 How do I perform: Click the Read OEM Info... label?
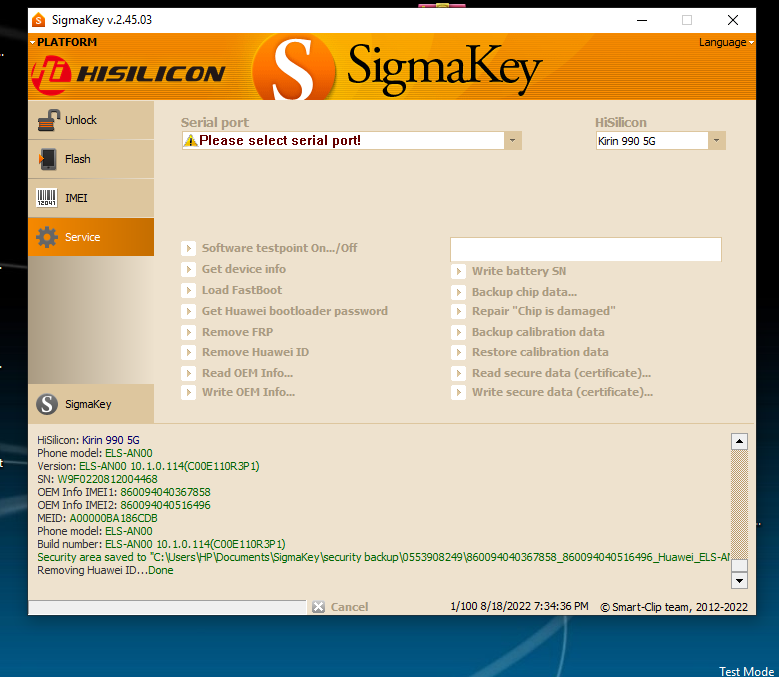pos(247,373)
